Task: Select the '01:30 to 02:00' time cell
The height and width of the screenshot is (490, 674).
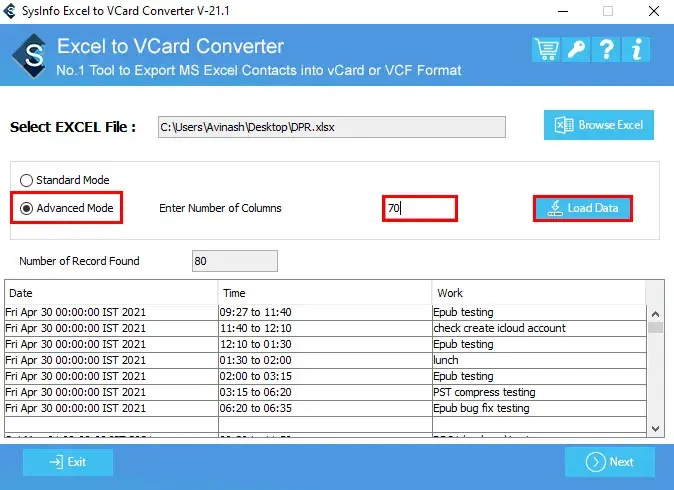Action: (x=325, y=360)
